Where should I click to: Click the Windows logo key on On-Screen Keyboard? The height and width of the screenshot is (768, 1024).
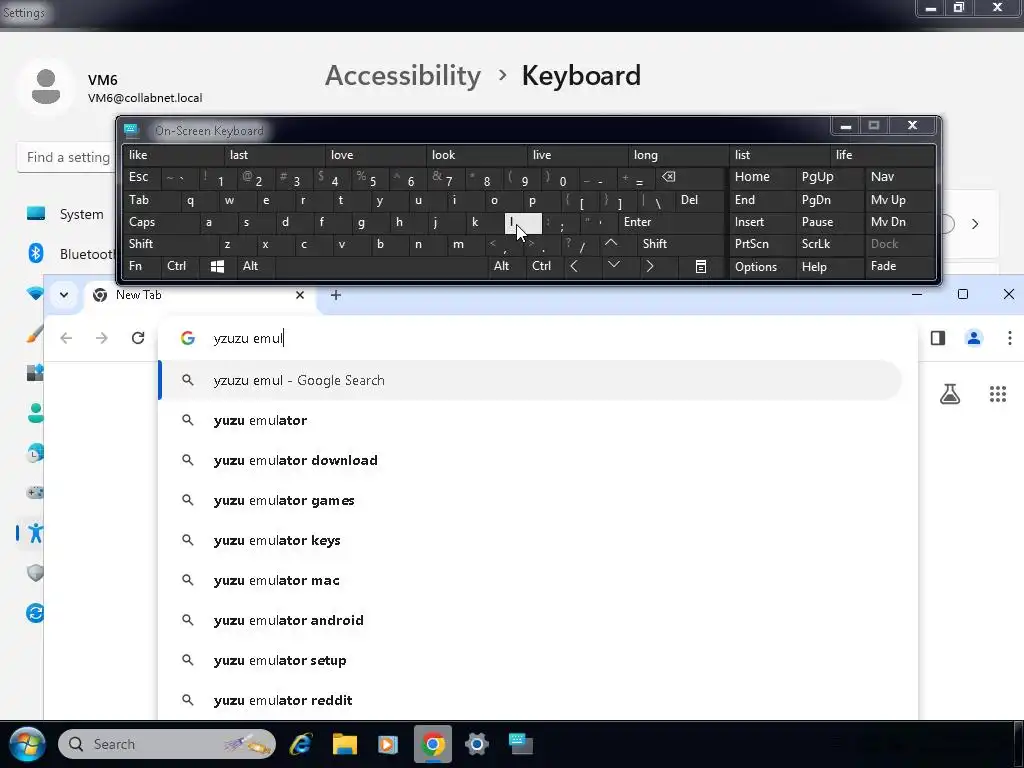click(217, 266)
